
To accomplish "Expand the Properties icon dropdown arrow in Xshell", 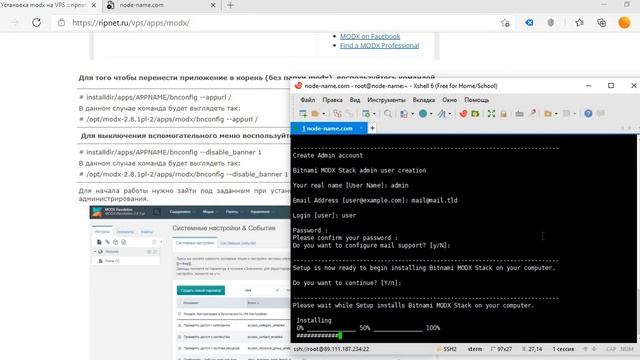I will point(374,114).
